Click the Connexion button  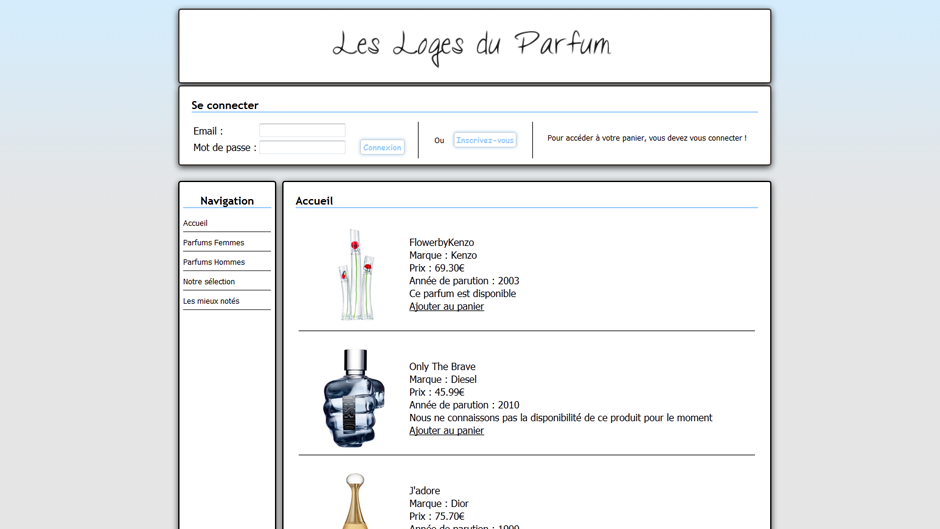382,147
